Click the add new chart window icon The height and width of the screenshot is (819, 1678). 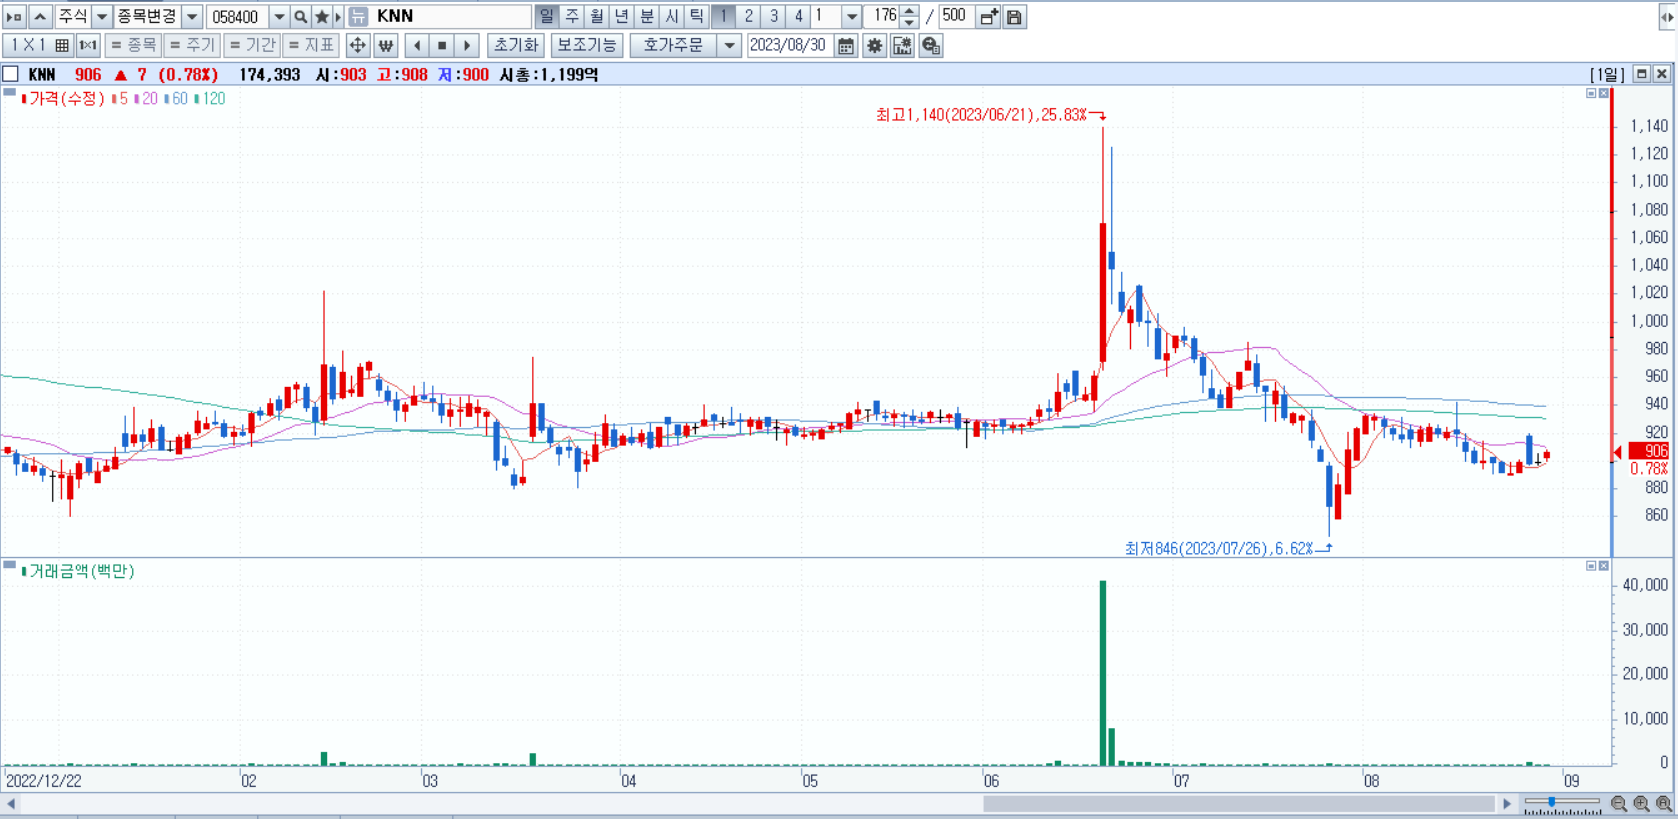click(x=988, y=17)
